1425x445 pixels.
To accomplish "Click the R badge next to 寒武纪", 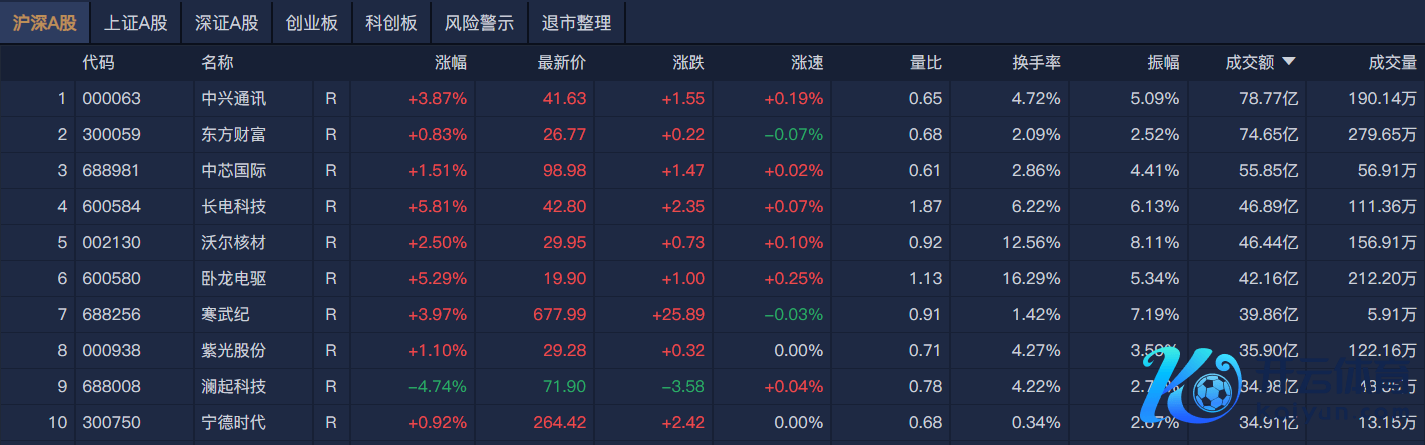I will [x=331, y=315].
